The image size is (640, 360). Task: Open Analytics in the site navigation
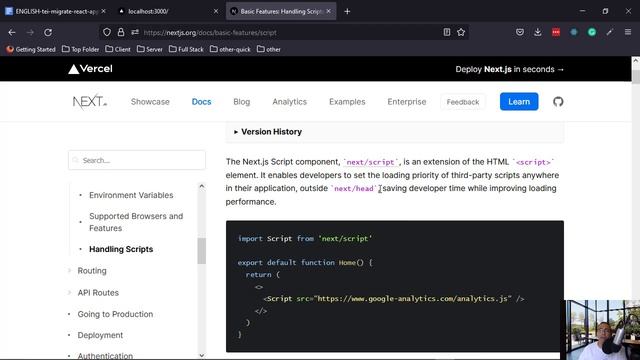(289, 102)
